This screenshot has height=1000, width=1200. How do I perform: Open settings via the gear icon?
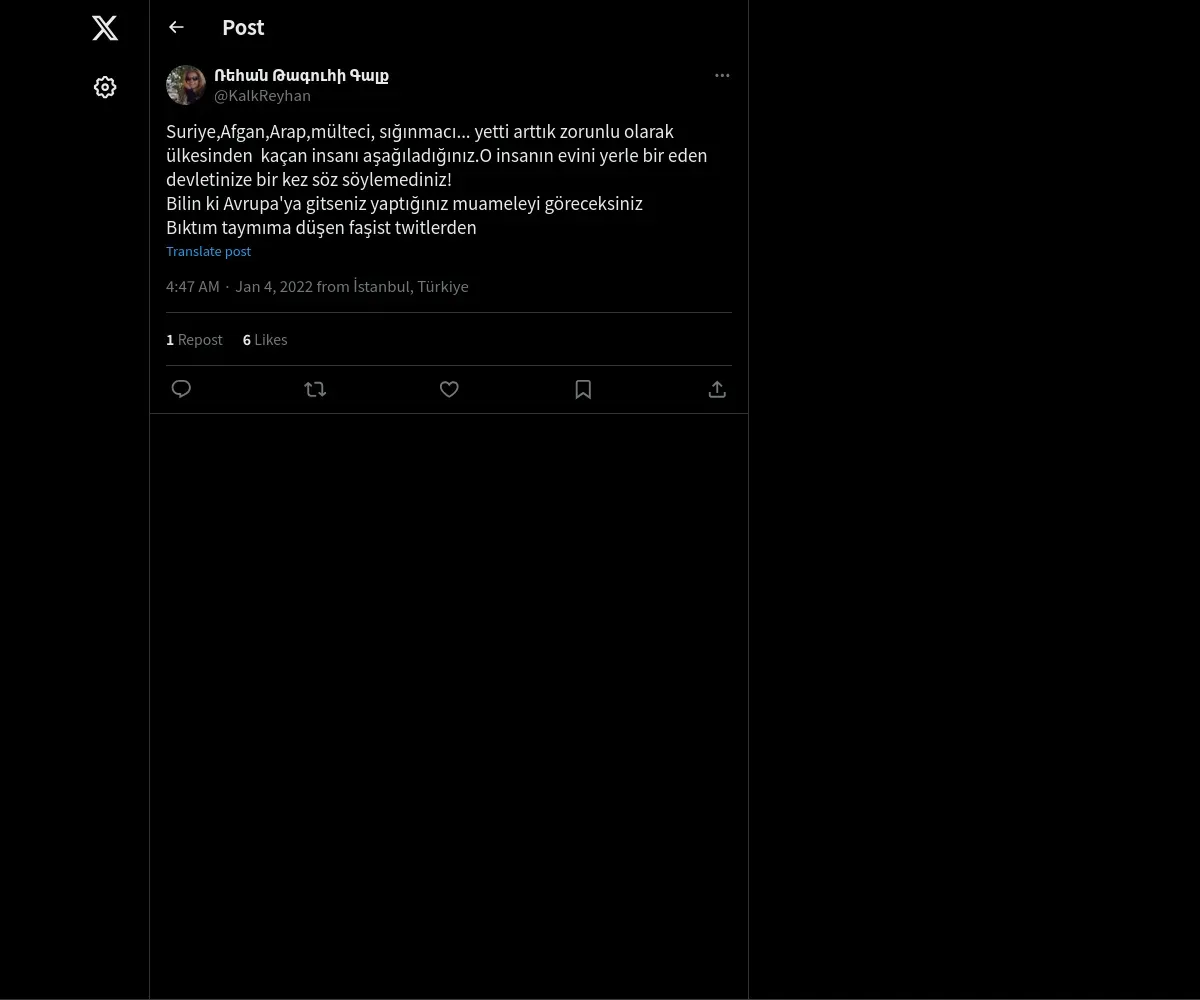click(105, 88)
